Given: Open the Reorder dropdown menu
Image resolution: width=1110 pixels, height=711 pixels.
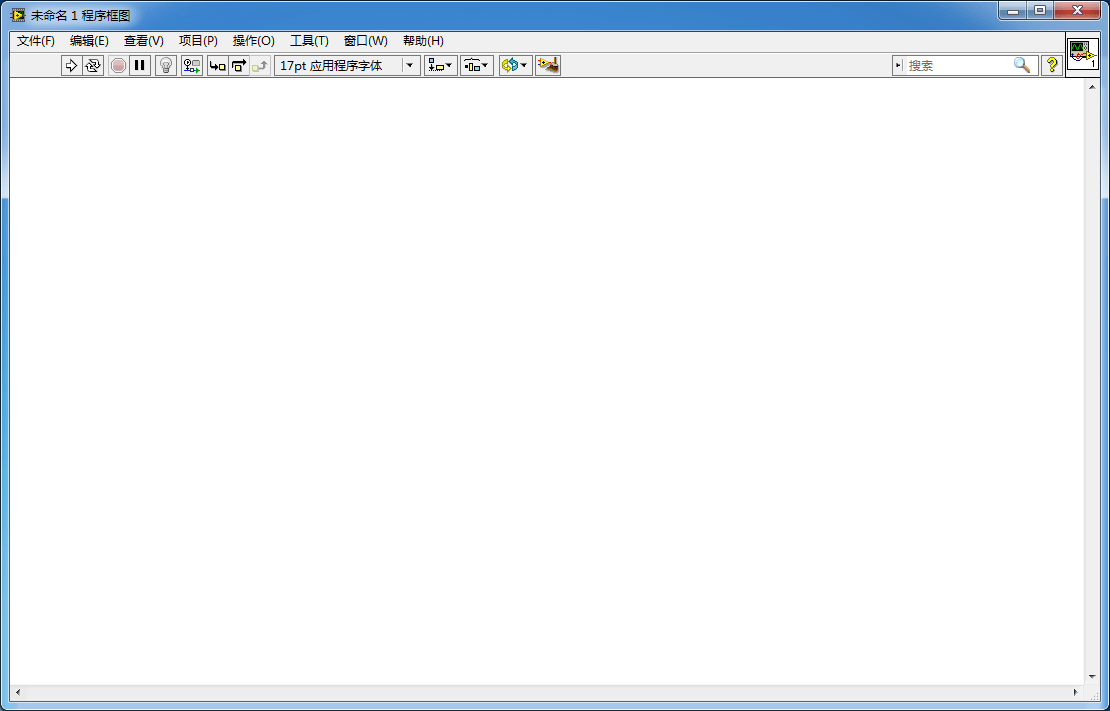Looking at the screenshot, I should click(x=515, y=65).
